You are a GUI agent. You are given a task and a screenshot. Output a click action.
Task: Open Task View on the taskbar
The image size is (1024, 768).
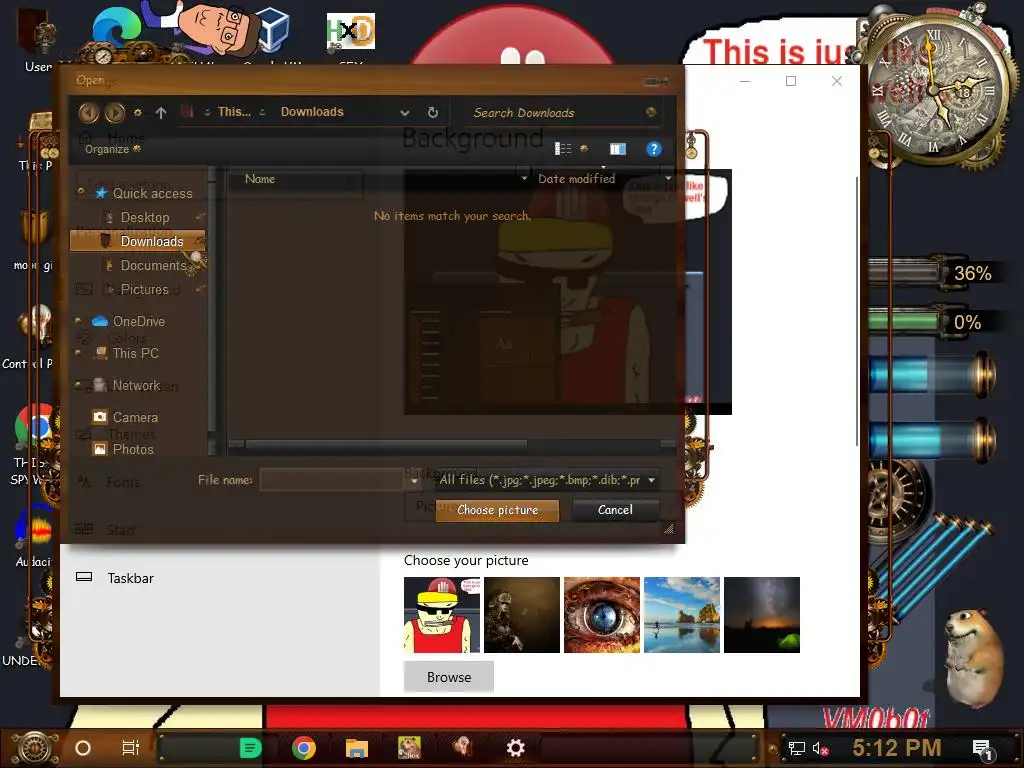tap(131, 748)
